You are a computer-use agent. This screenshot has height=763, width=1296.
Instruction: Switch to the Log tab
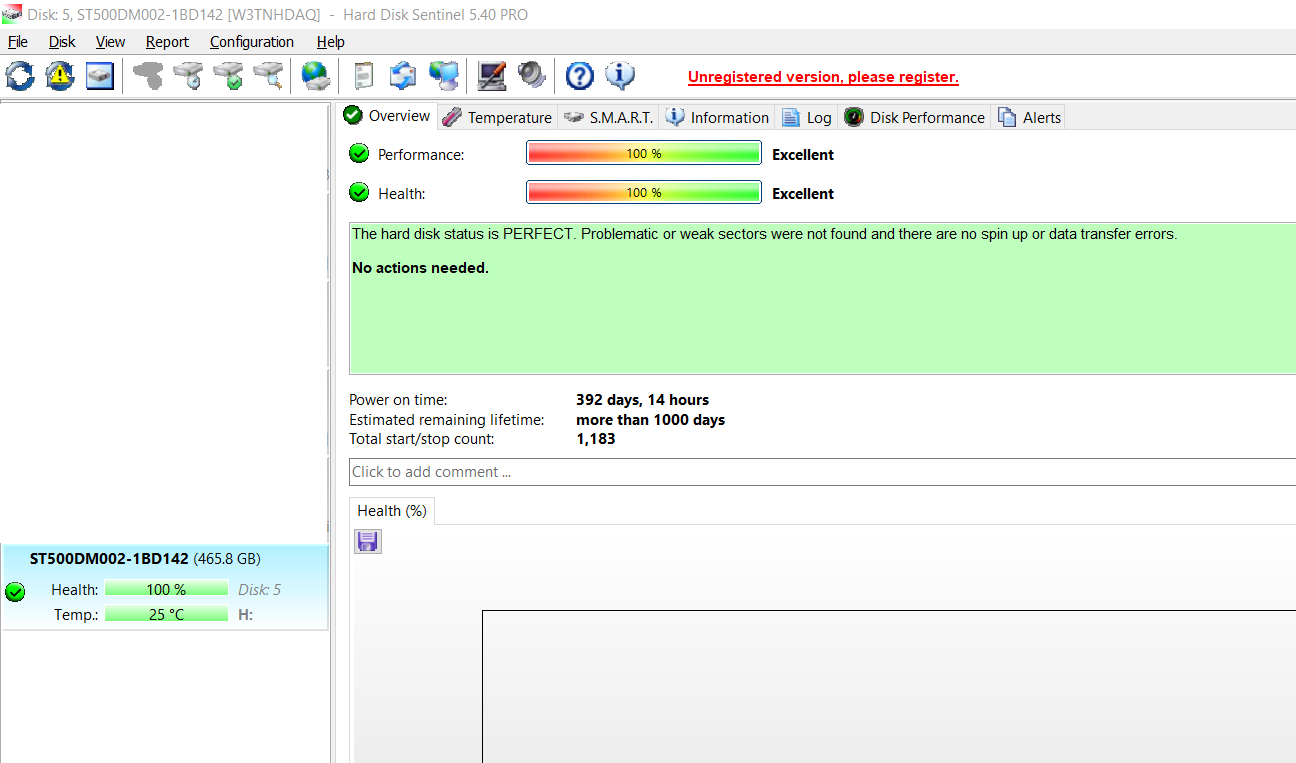(806, 117)
